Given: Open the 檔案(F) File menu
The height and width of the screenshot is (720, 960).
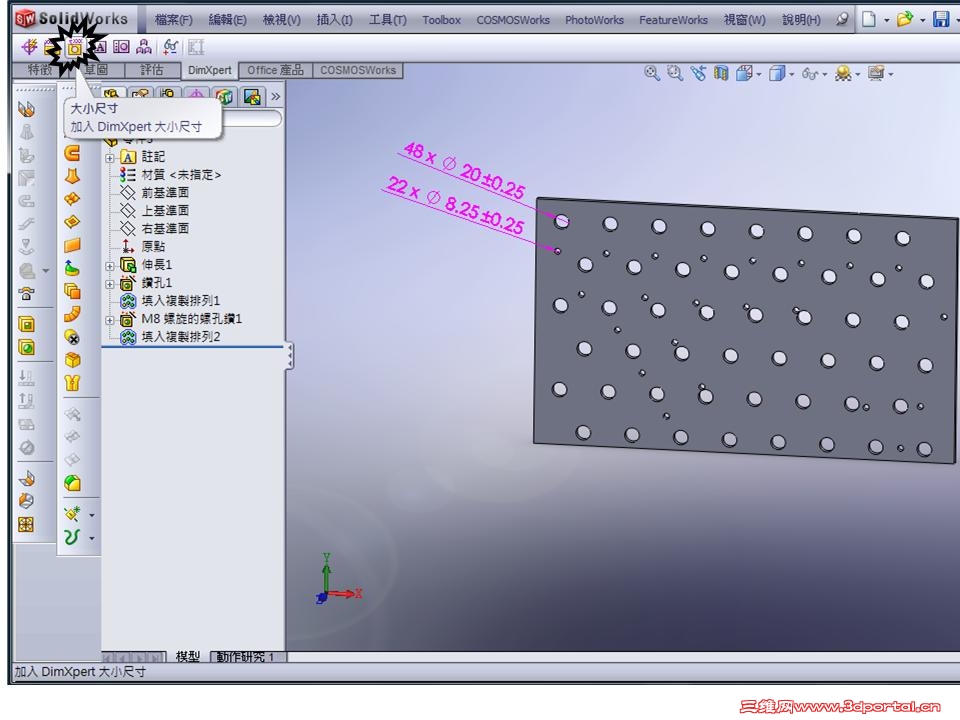Looking at the screenshot, I should [x=173, y=20].
